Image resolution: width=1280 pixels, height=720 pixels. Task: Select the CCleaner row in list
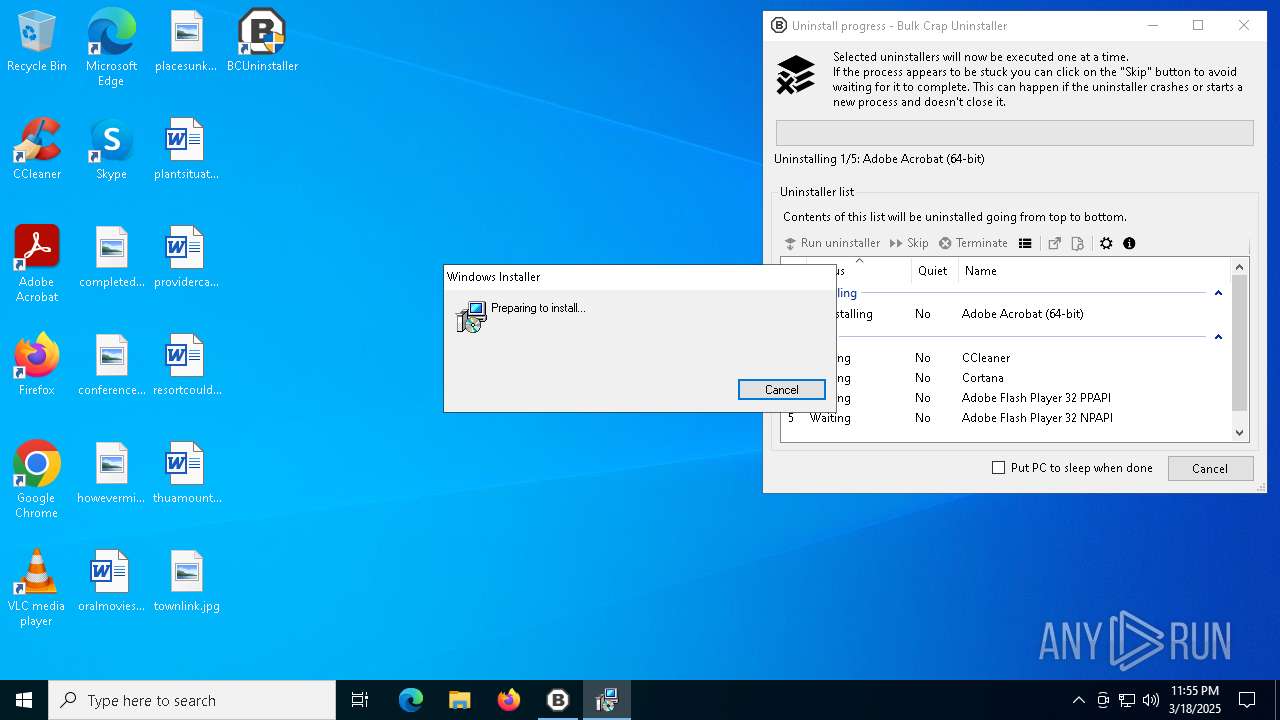tap(1005, 358)
